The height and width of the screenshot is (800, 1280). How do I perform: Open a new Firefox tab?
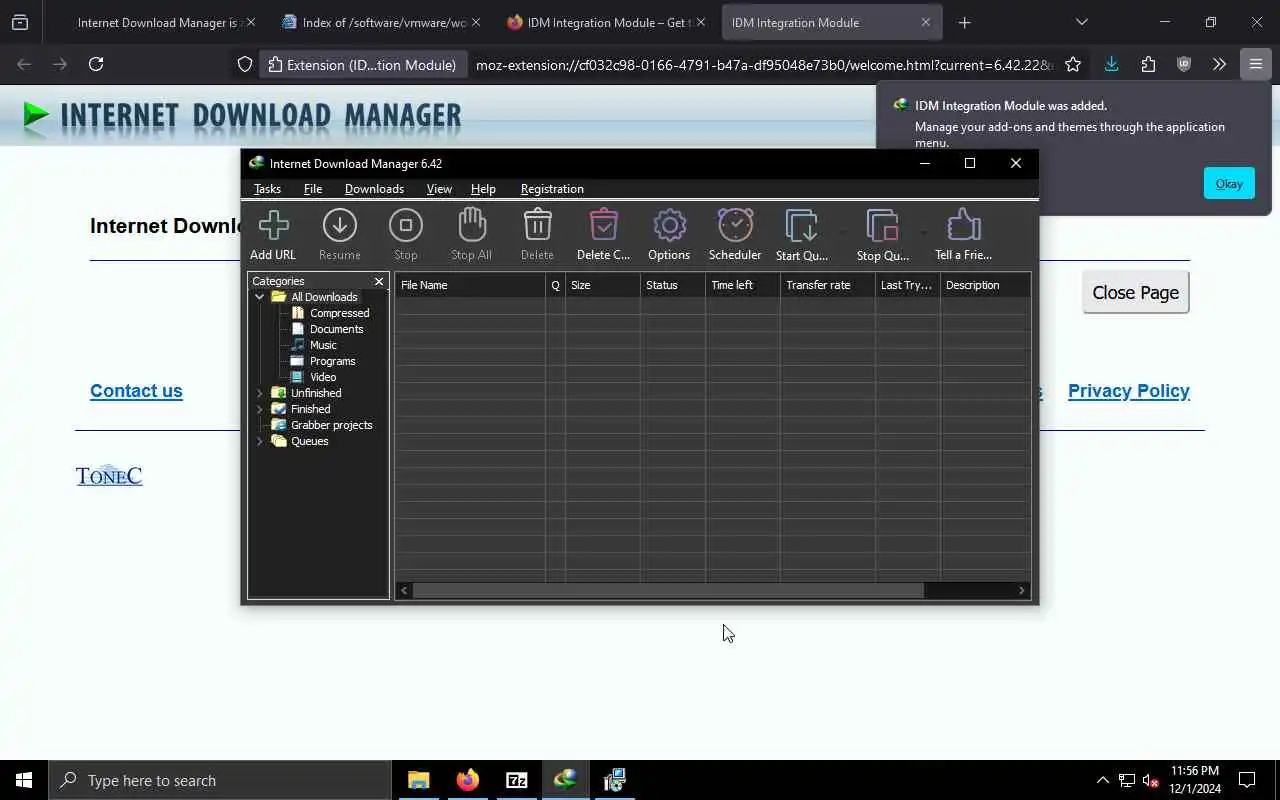pos(964,22)
